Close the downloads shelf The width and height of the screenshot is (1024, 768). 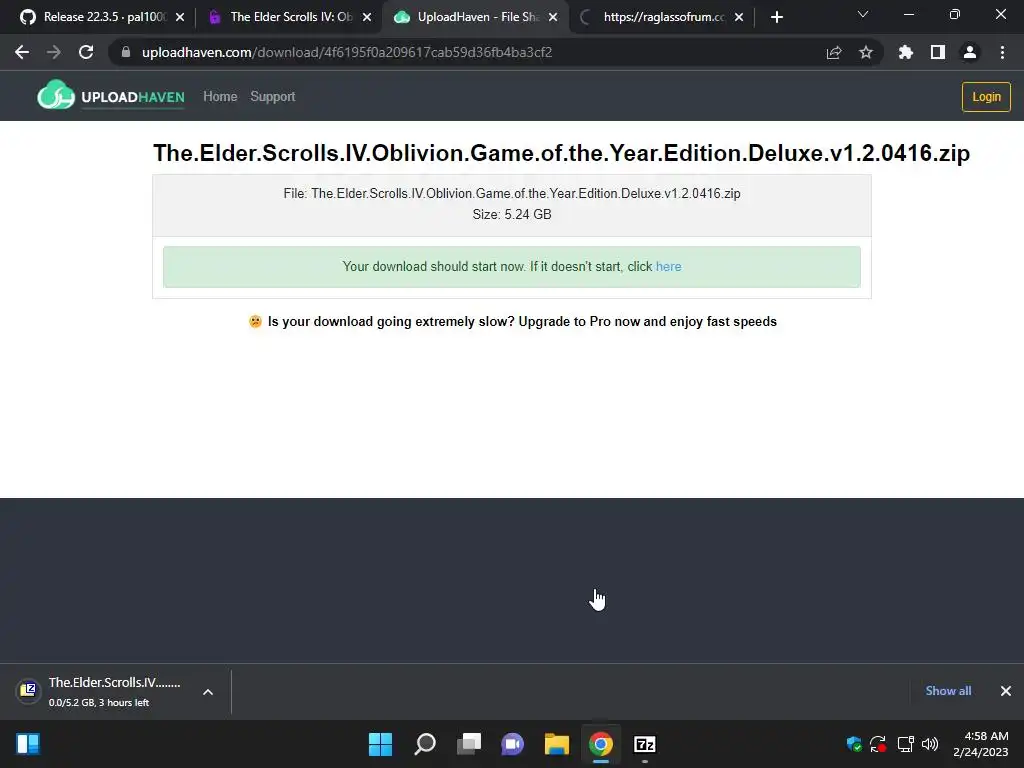coord(1006,691)
